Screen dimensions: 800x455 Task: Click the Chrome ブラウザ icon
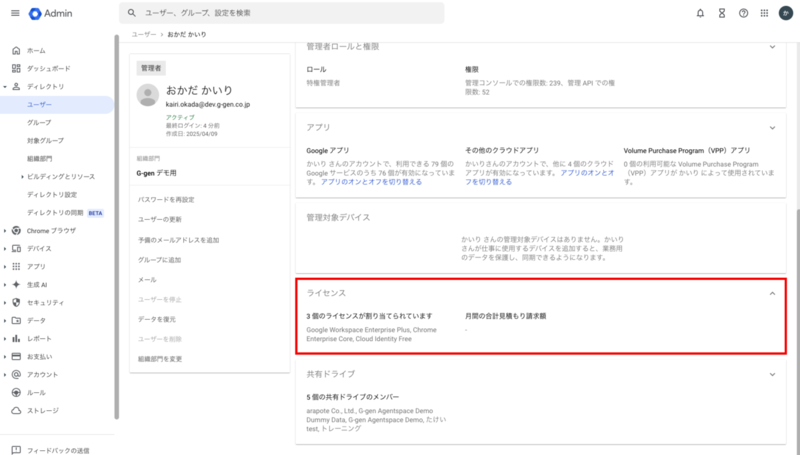tap(16, 231)
